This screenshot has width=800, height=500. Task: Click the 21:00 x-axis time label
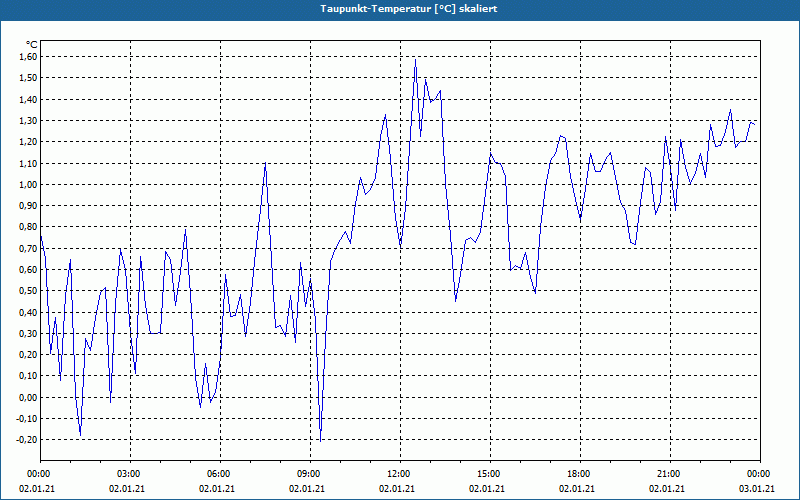point(670,474)
